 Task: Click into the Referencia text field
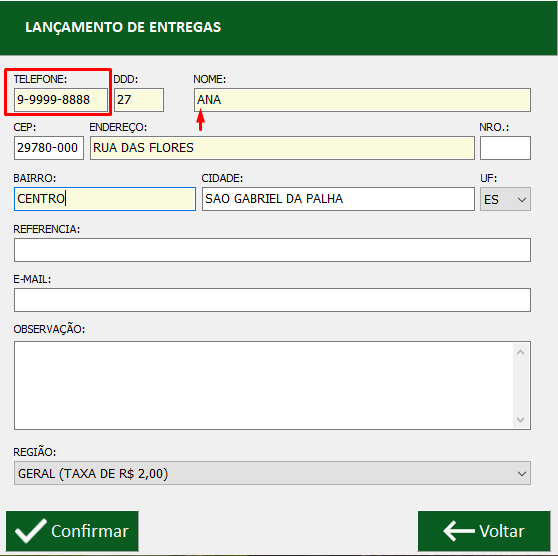point(272,250)
